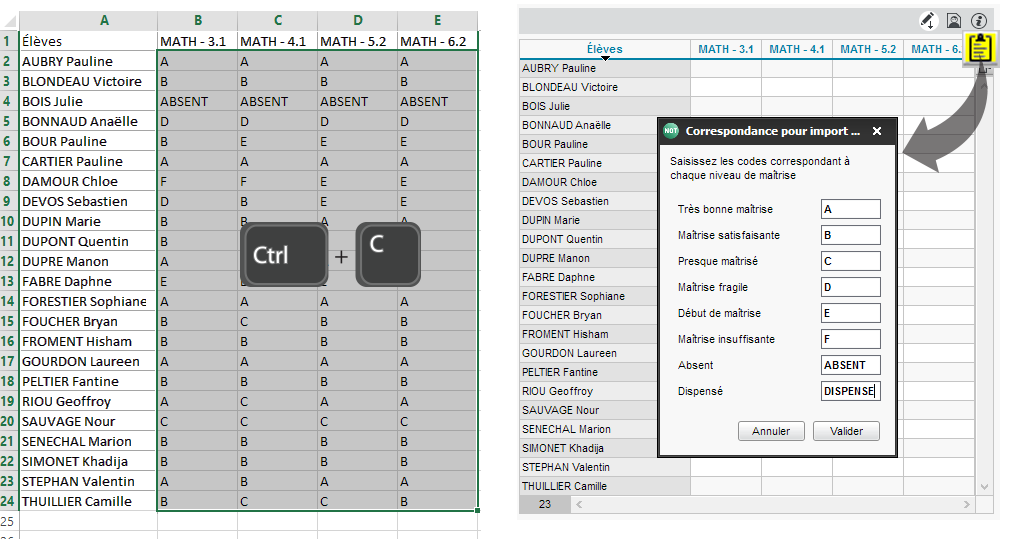This screenshot has width=1012, height=539.
Task: Edit the Maîtrise satisfaisante code field
Action: (851, 235)
